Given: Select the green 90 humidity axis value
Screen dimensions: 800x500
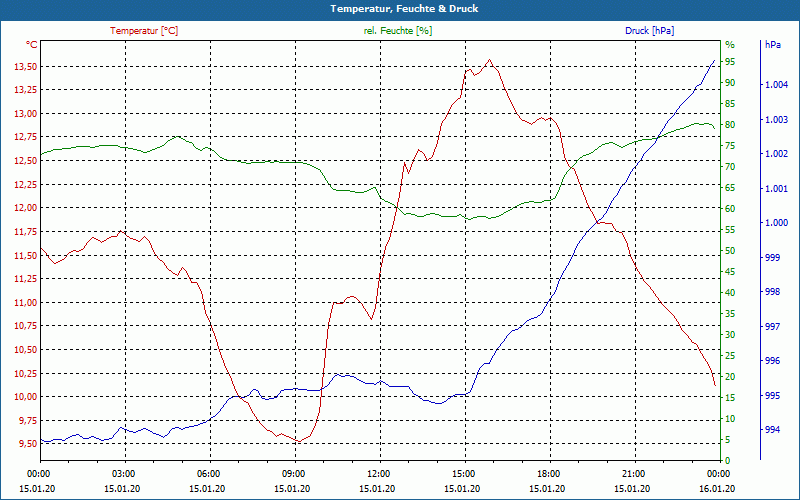Looking at the screenshot, I should (730, 83).
